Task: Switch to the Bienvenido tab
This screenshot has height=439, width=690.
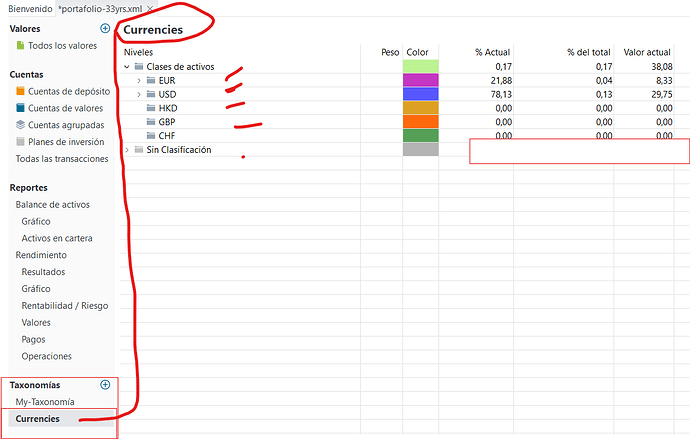Action: pyautogui.click(x=30, y=8)
